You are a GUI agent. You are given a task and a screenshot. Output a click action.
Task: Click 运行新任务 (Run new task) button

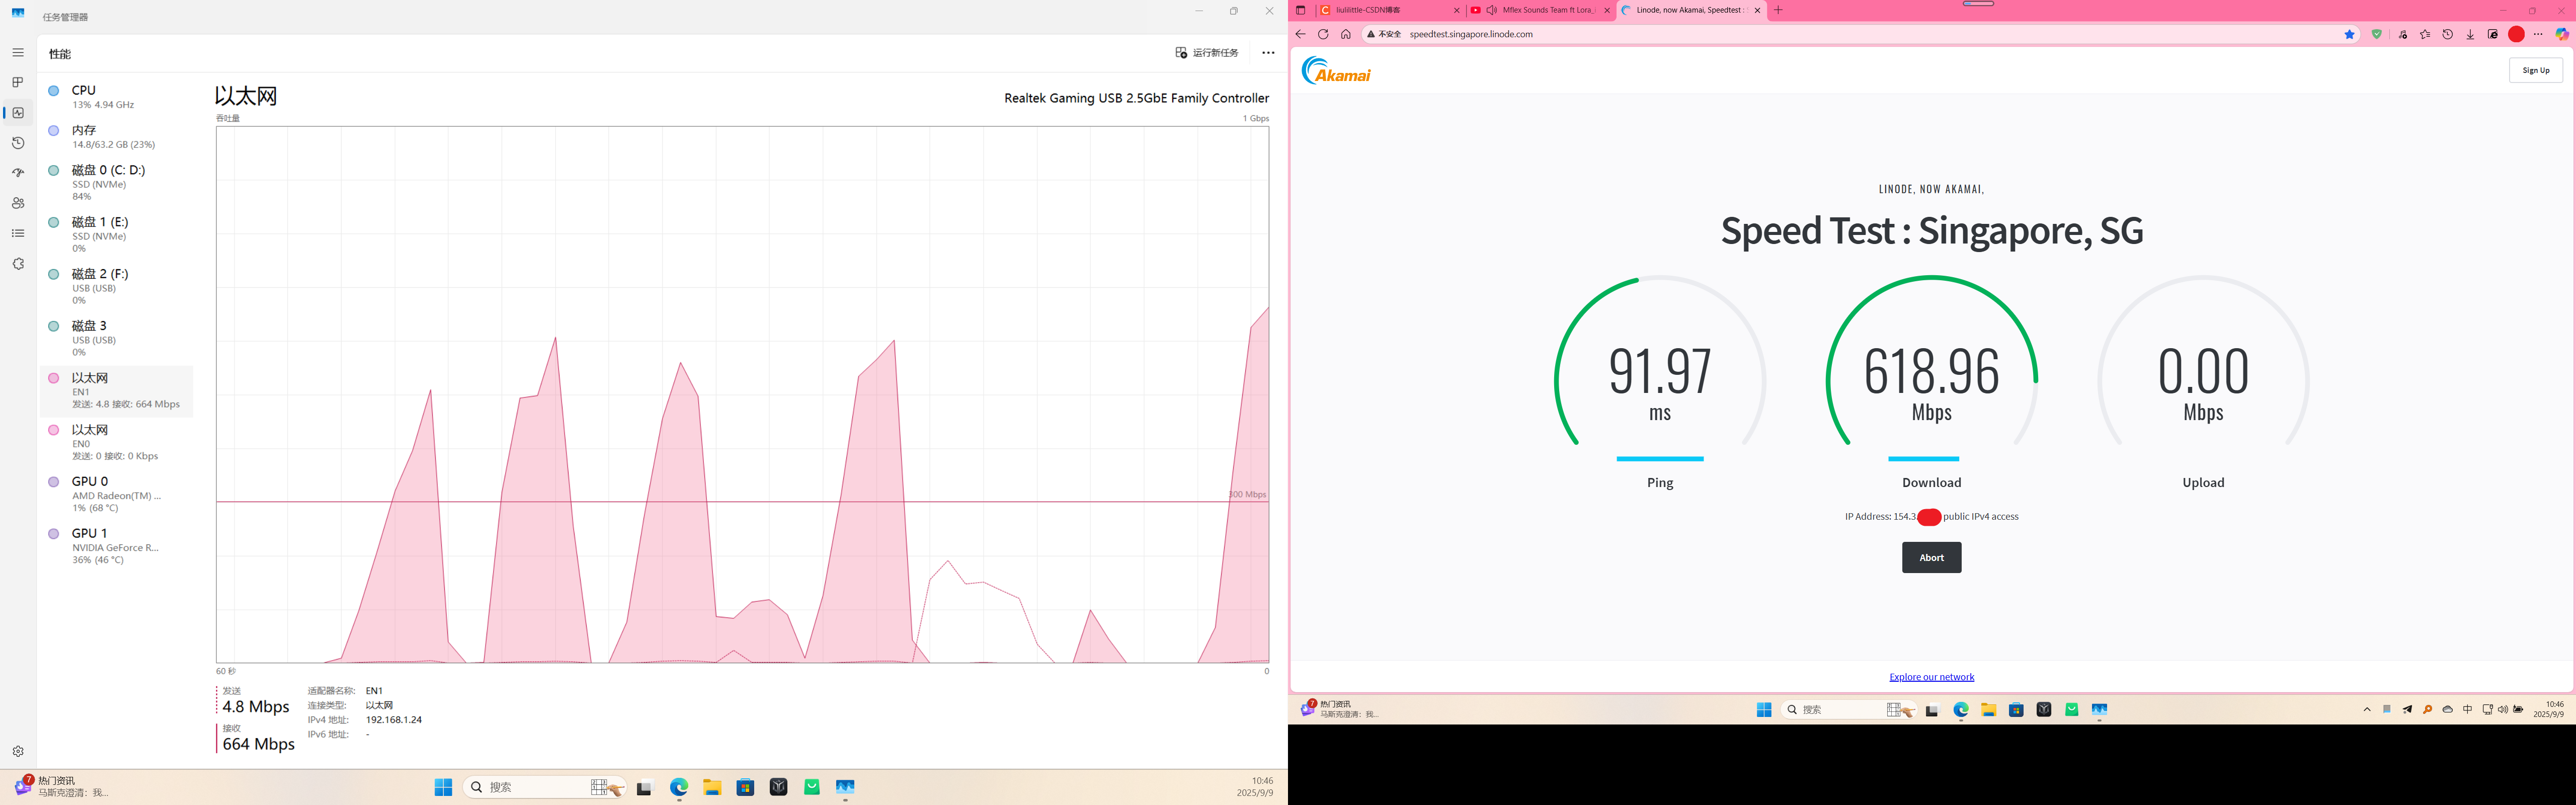[1207, 53]
